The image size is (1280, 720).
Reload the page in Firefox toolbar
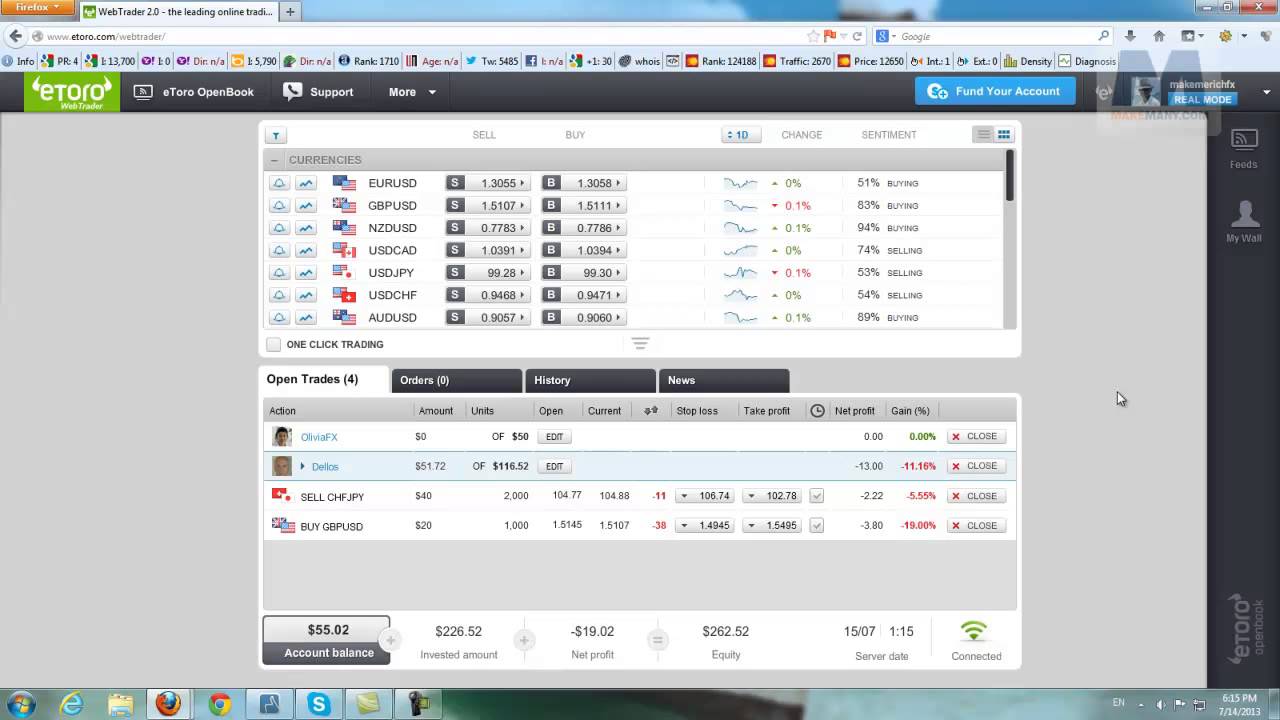click(x=857, y=36)
